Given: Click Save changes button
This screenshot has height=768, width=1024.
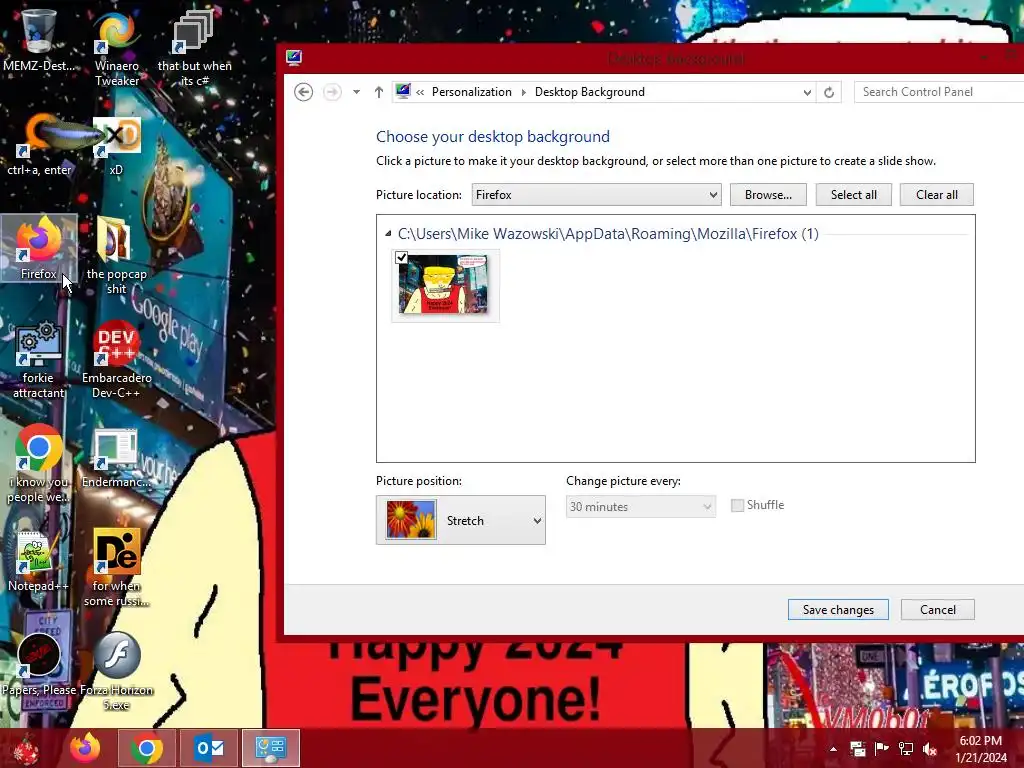Looking at the screenshot, I should (838, 609).
